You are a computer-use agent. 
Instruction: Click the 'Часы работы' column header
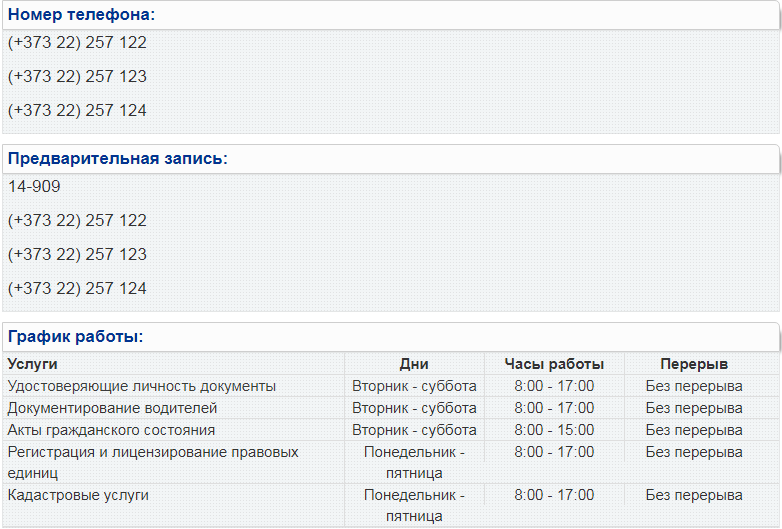(x=554, y=364)
